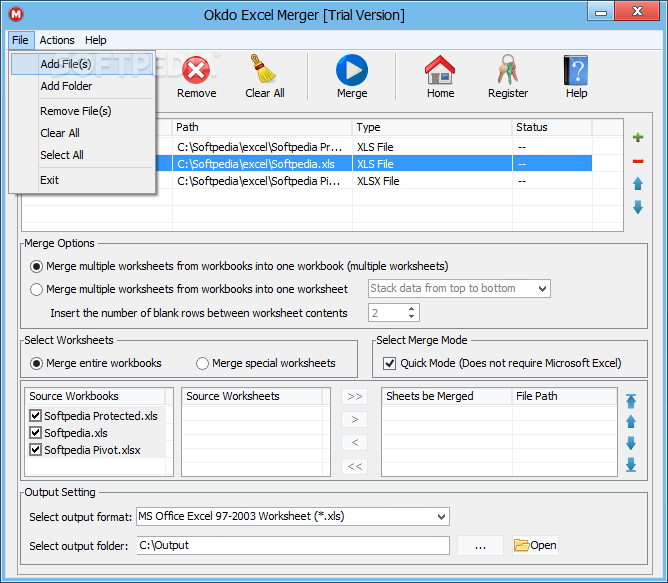Click the Okdo app logo in title bar
This screenshot has width=668, height=583.
(16, 14)
